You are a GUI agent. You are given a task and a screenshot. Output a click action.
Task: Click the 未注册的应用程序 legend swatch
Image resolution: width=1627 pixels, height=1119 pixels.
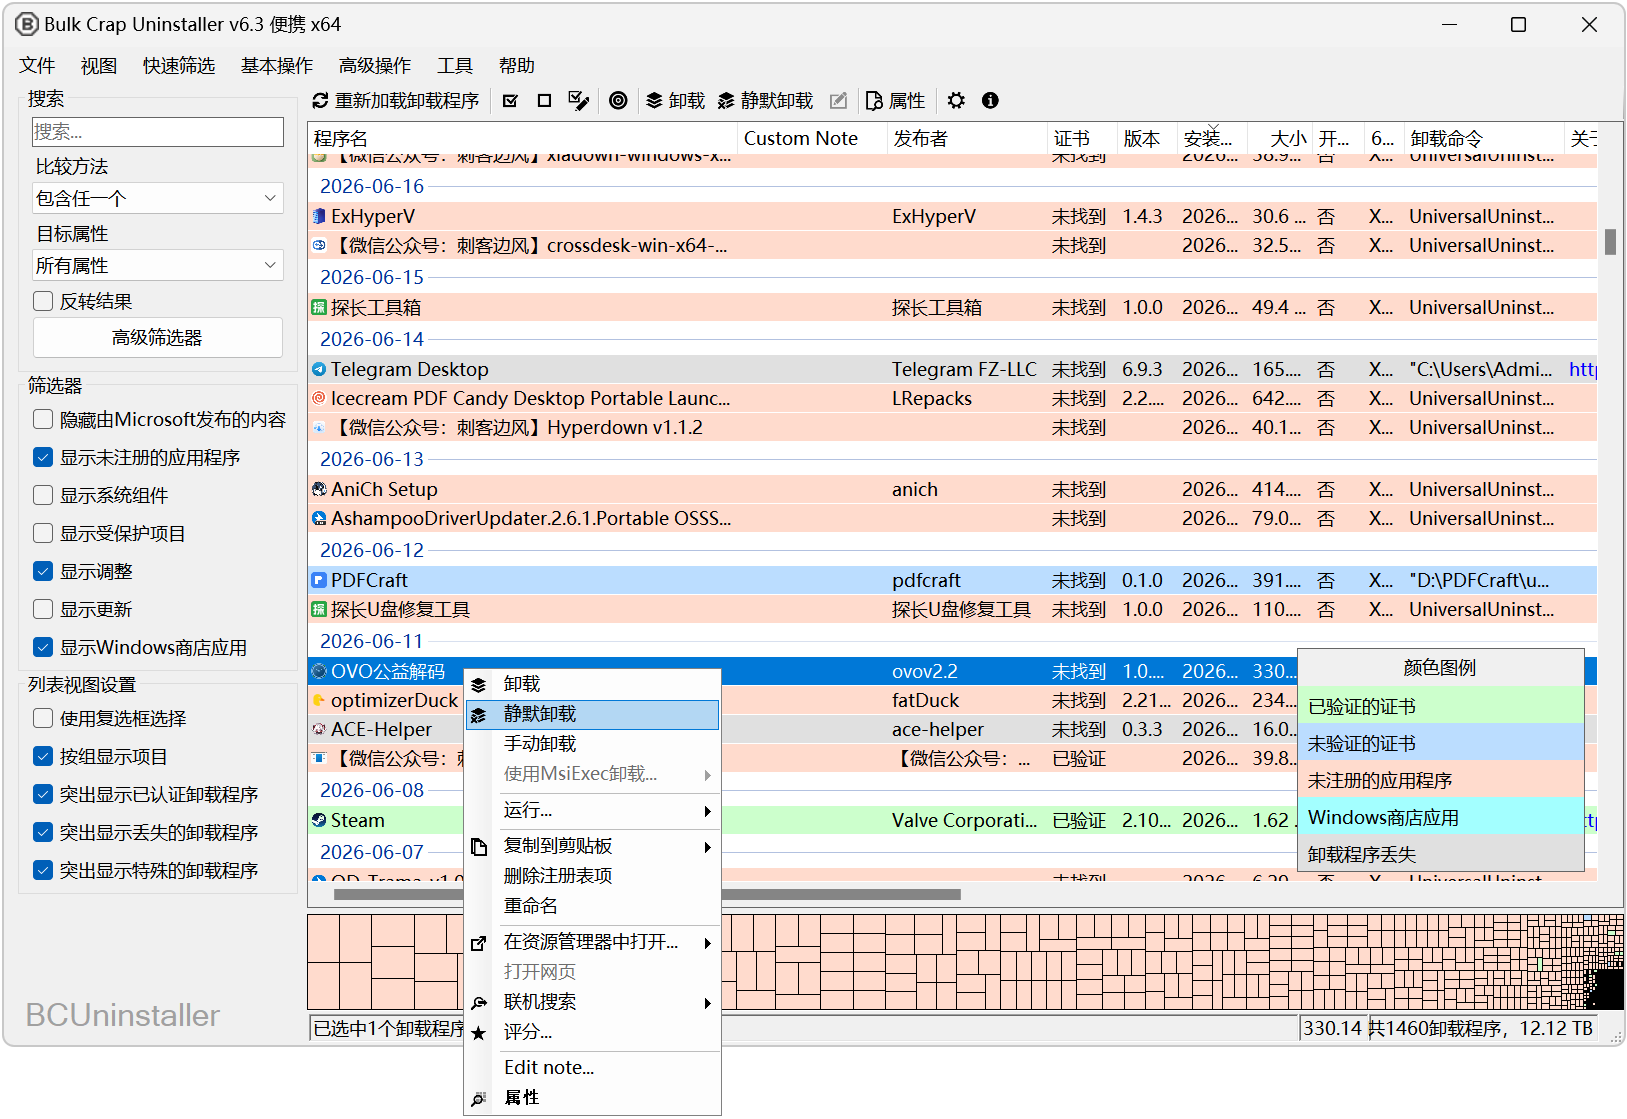pos(1441,781)
